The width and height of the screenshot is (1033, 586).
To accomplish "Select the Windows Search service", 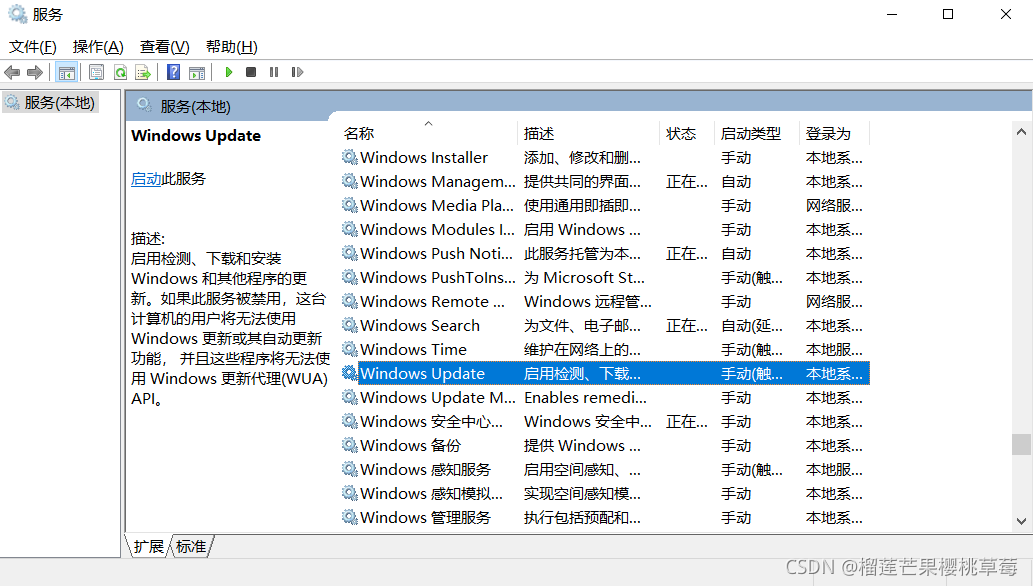I will (420, 326).
